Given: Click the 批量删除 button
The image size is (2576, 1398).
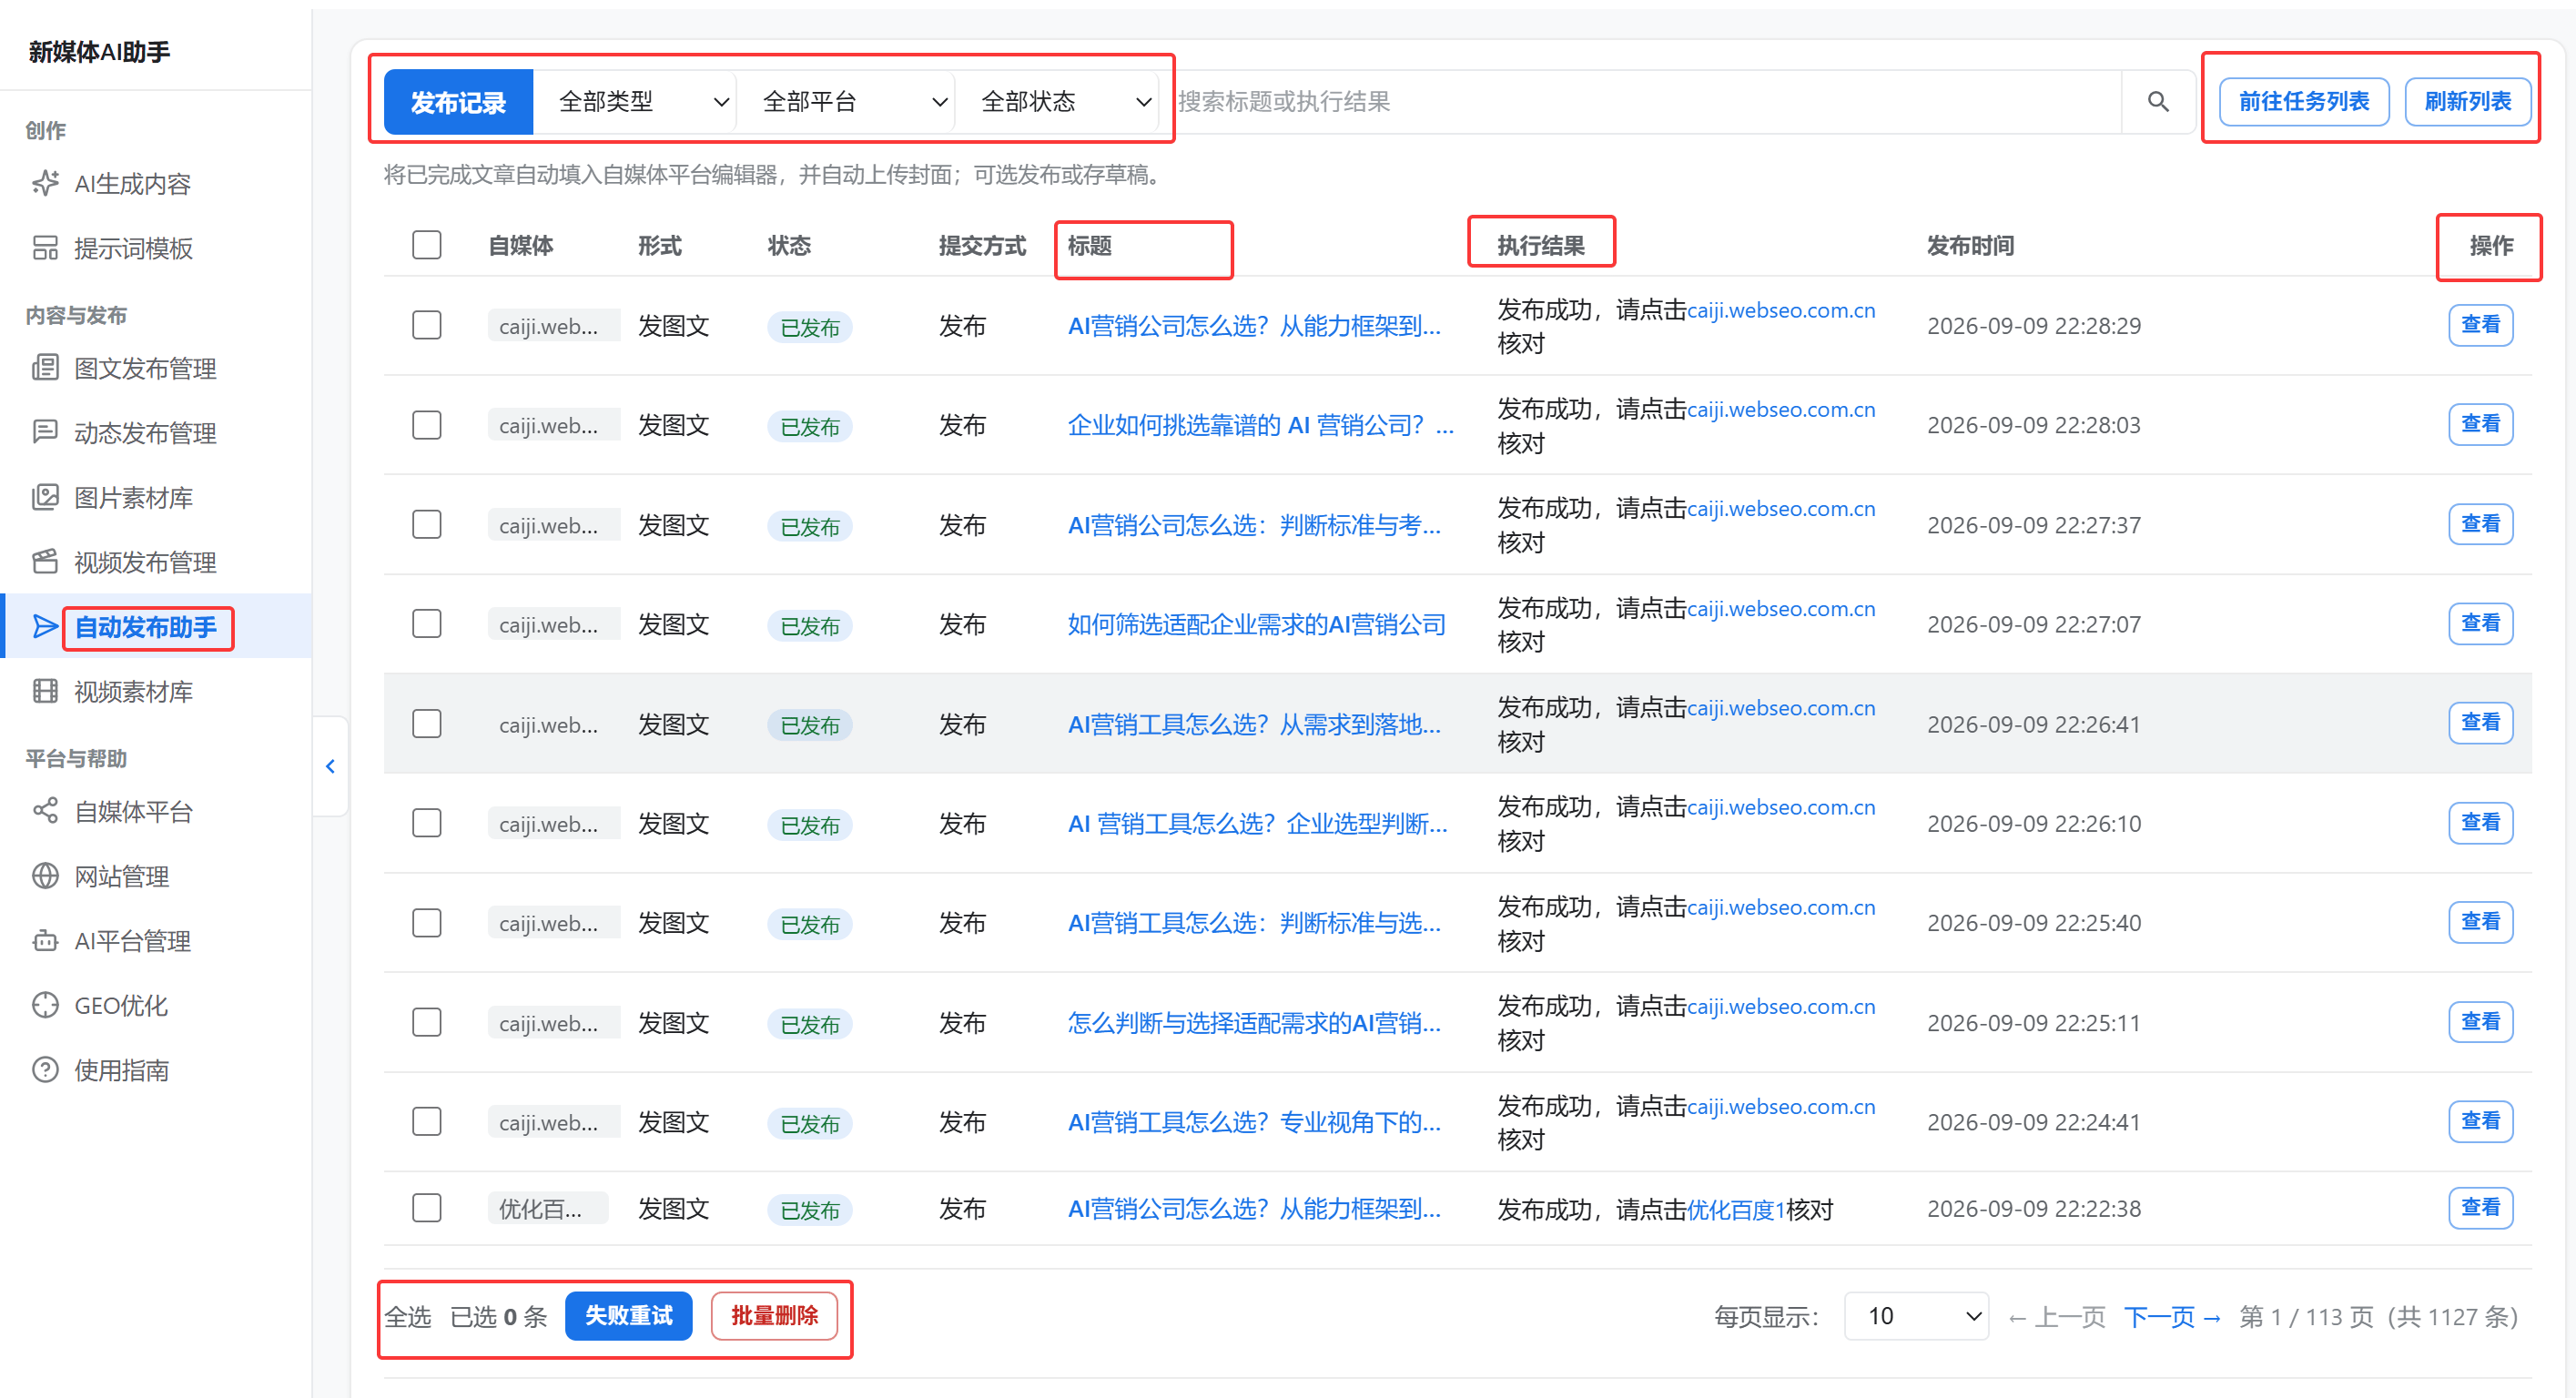Looking at the screenshot, I should (x=774, y=1315).
